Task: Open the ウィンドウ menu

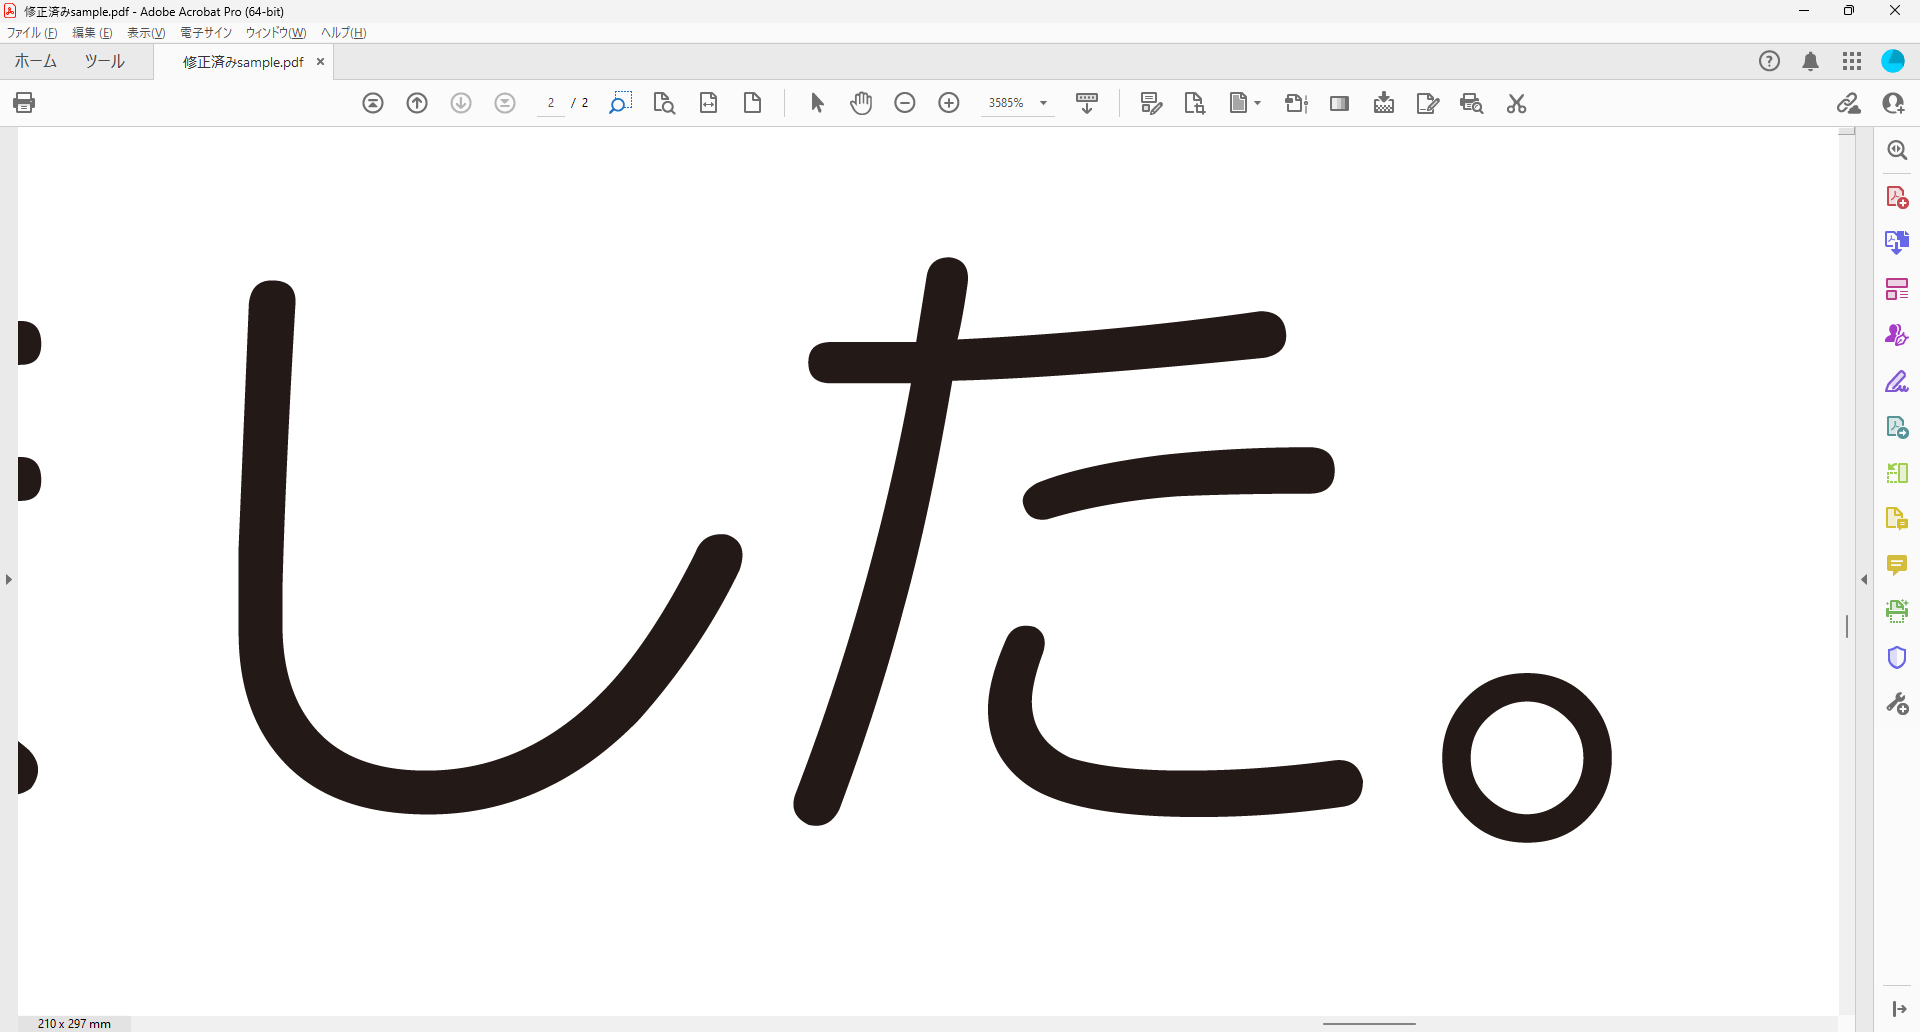Action: click(x=276, y=33)
